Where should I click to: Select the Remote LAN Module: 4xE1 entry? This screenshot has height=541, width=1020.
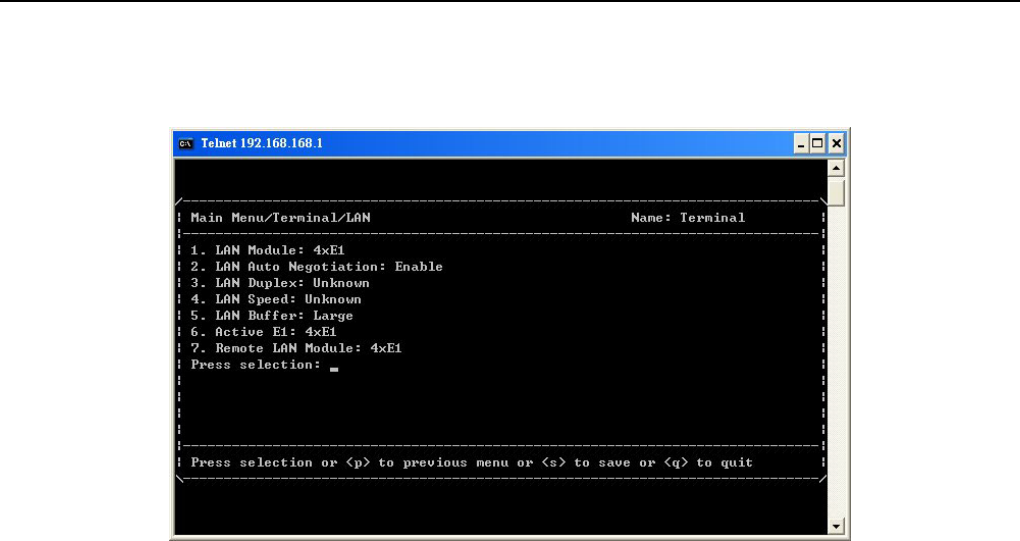tap(295, 348)
